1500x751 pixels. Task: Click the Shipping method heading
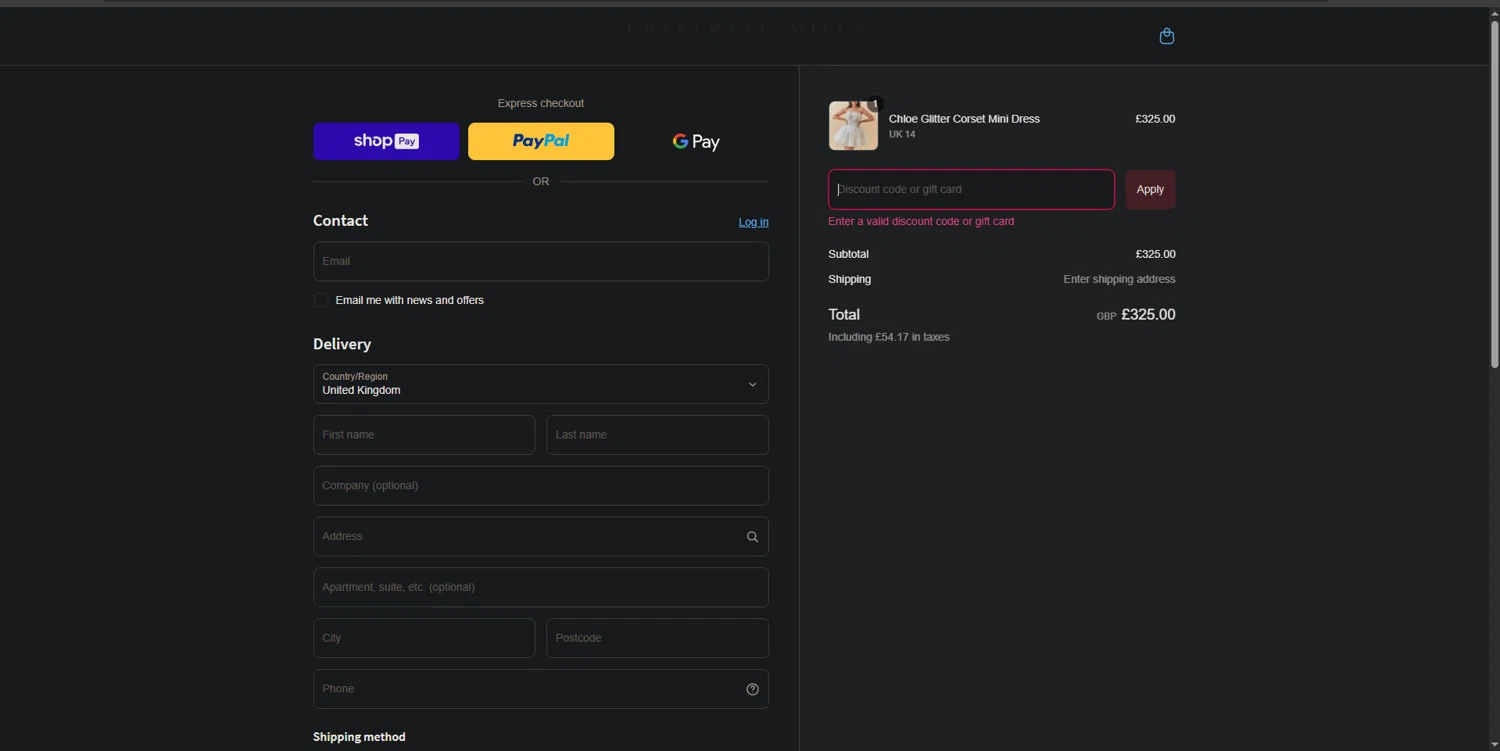pyautogui.click(x=359, y=737)
